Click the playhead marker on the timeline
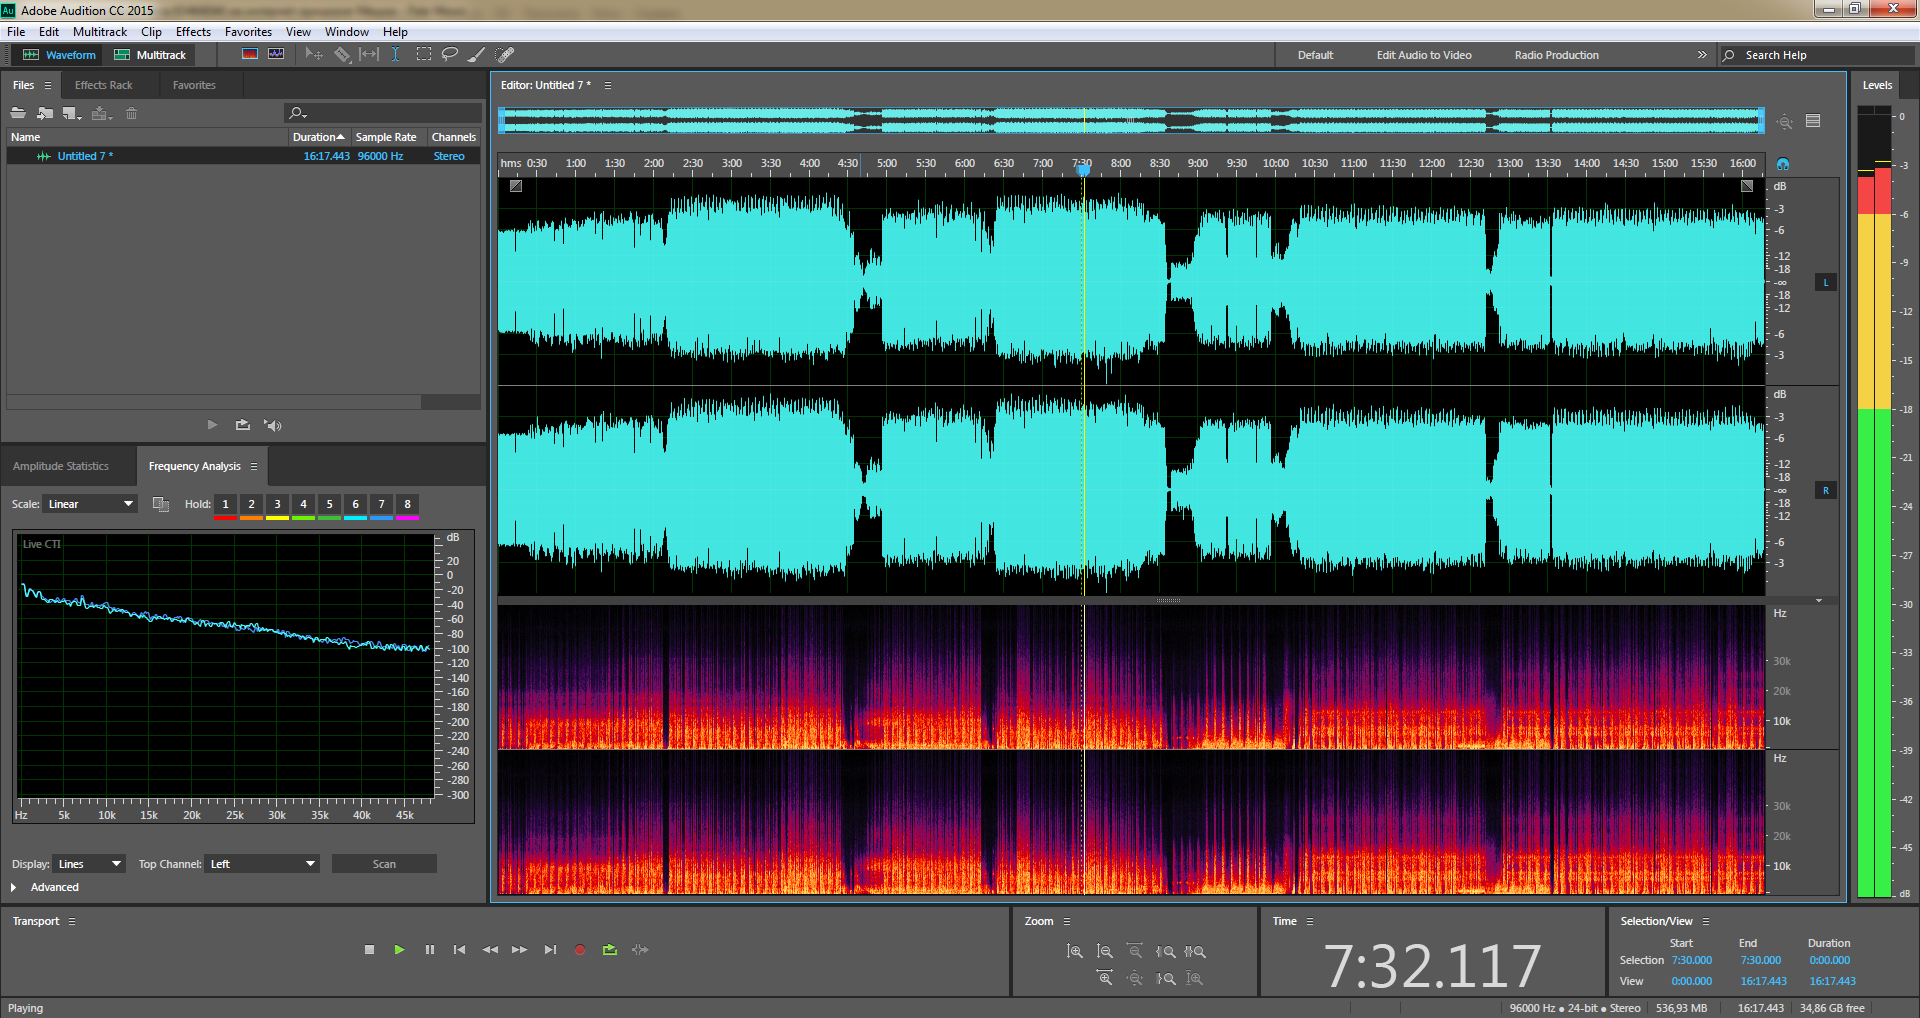Viewport: 1920px width, 1018px height. pyautogui.click(x=1083, y=169)
